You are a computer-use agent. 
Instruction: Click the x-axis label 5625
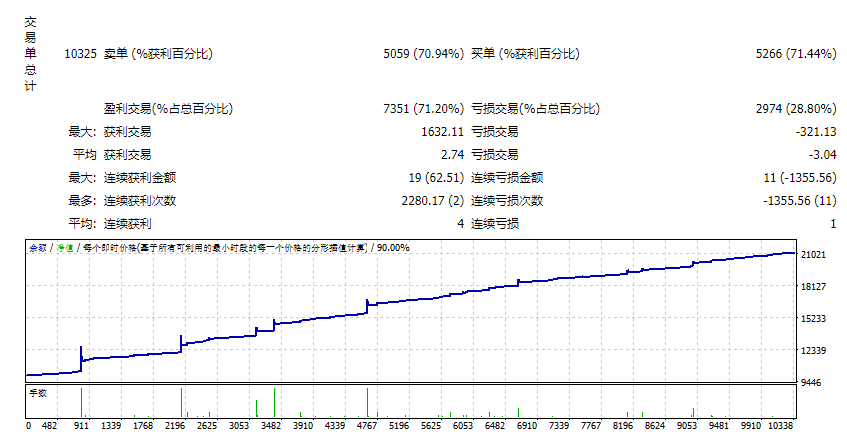(431, 426)
